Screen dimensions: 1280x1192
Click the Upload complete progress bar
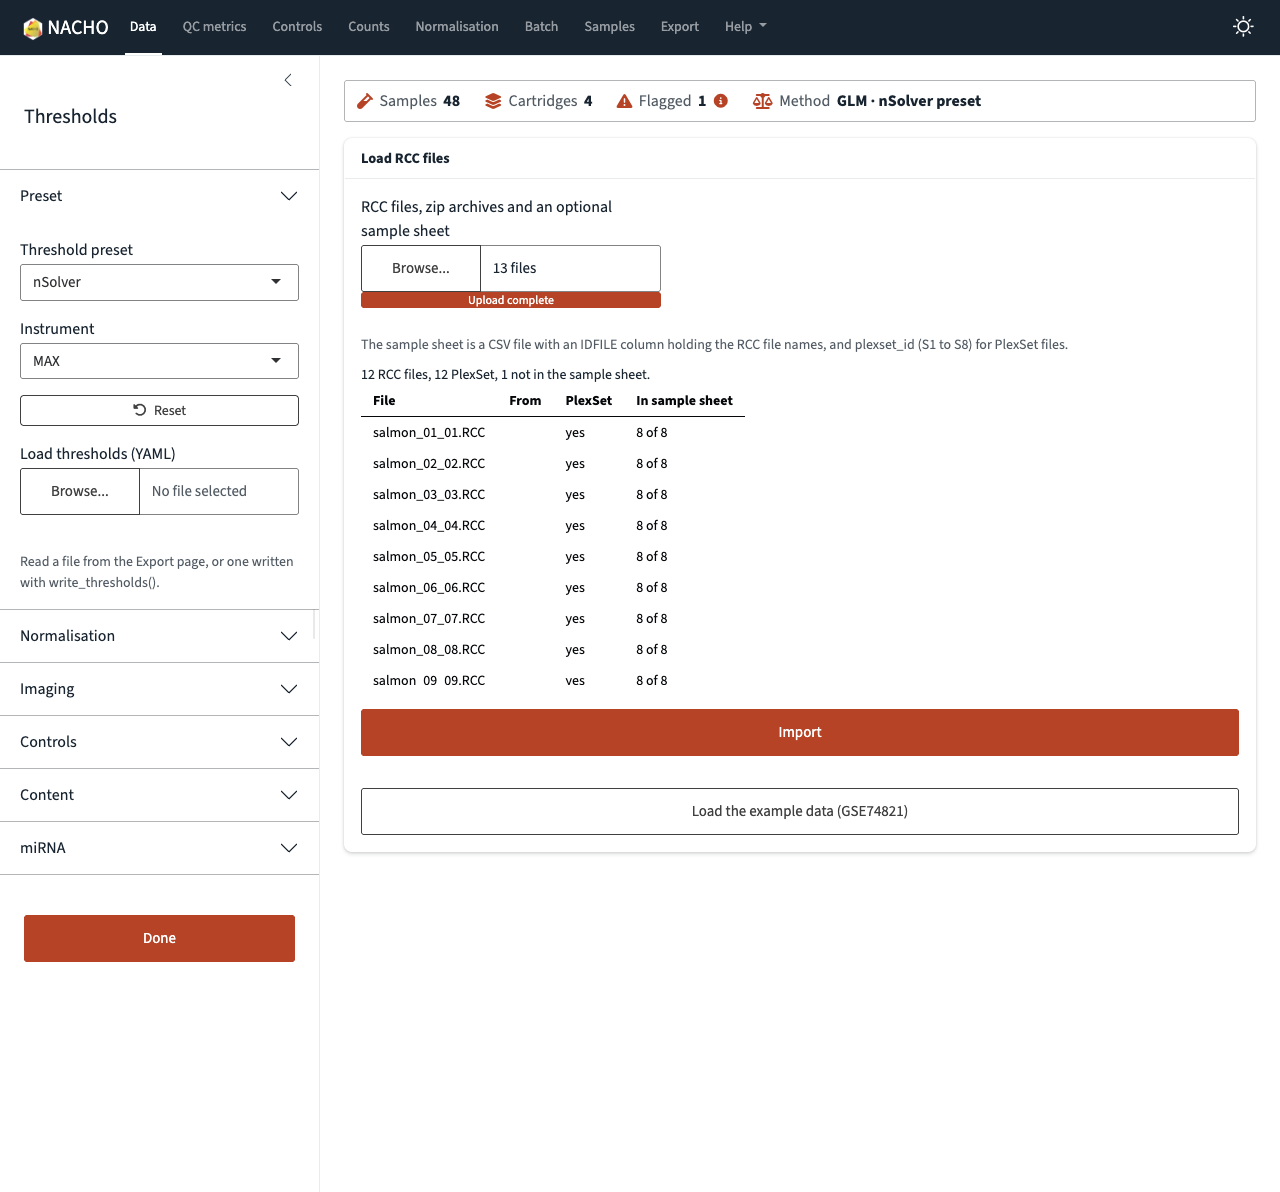(x=511, y=300)
